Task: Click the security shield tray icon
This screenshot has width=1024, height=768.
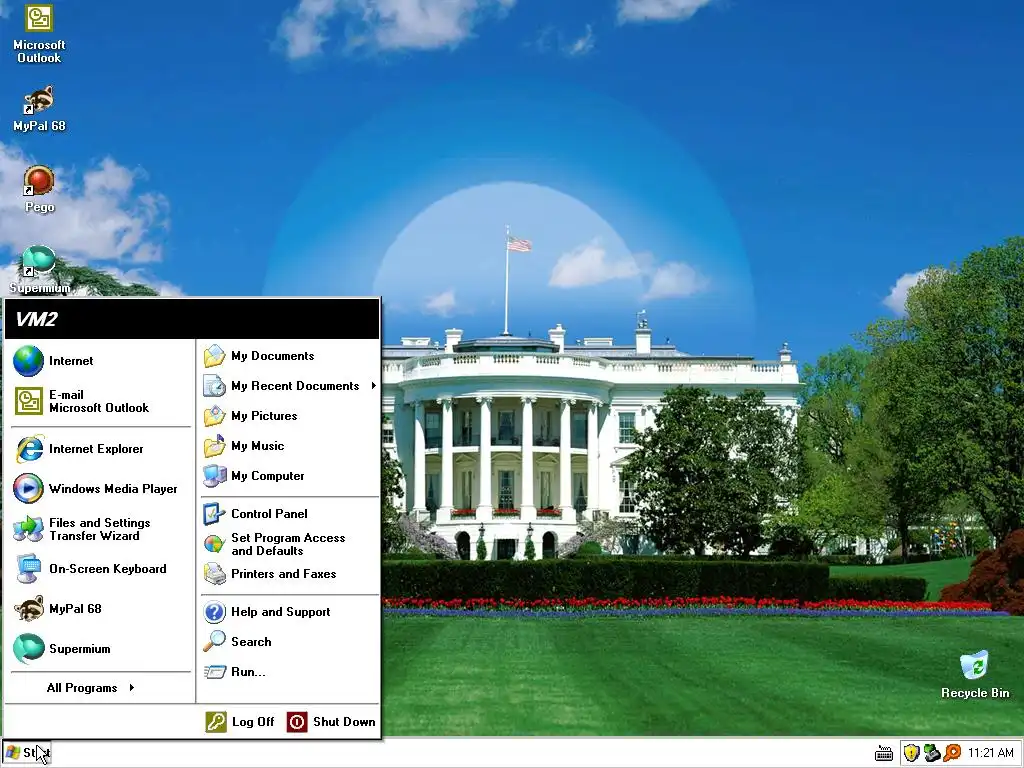Action: tap(912, 753)
